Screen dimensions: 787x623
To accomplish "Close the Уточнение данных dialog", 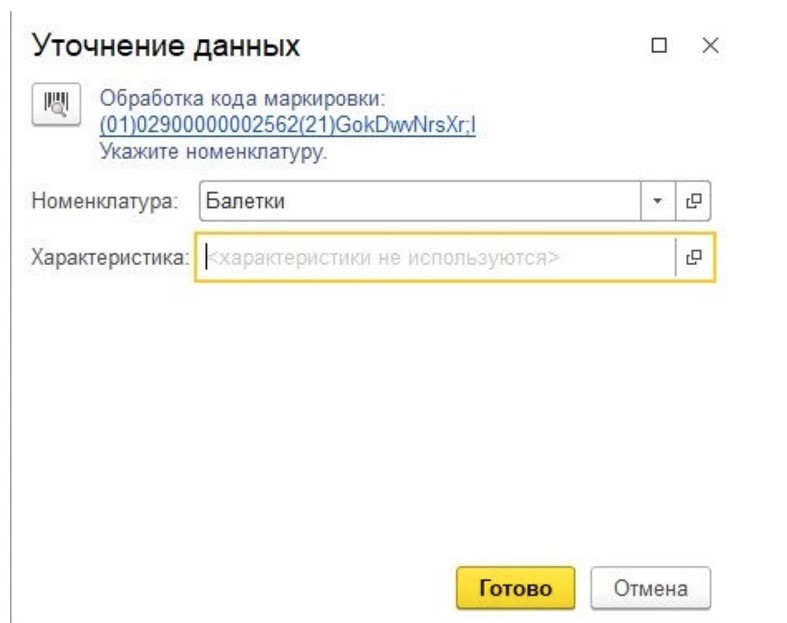I will click(710, 46).
